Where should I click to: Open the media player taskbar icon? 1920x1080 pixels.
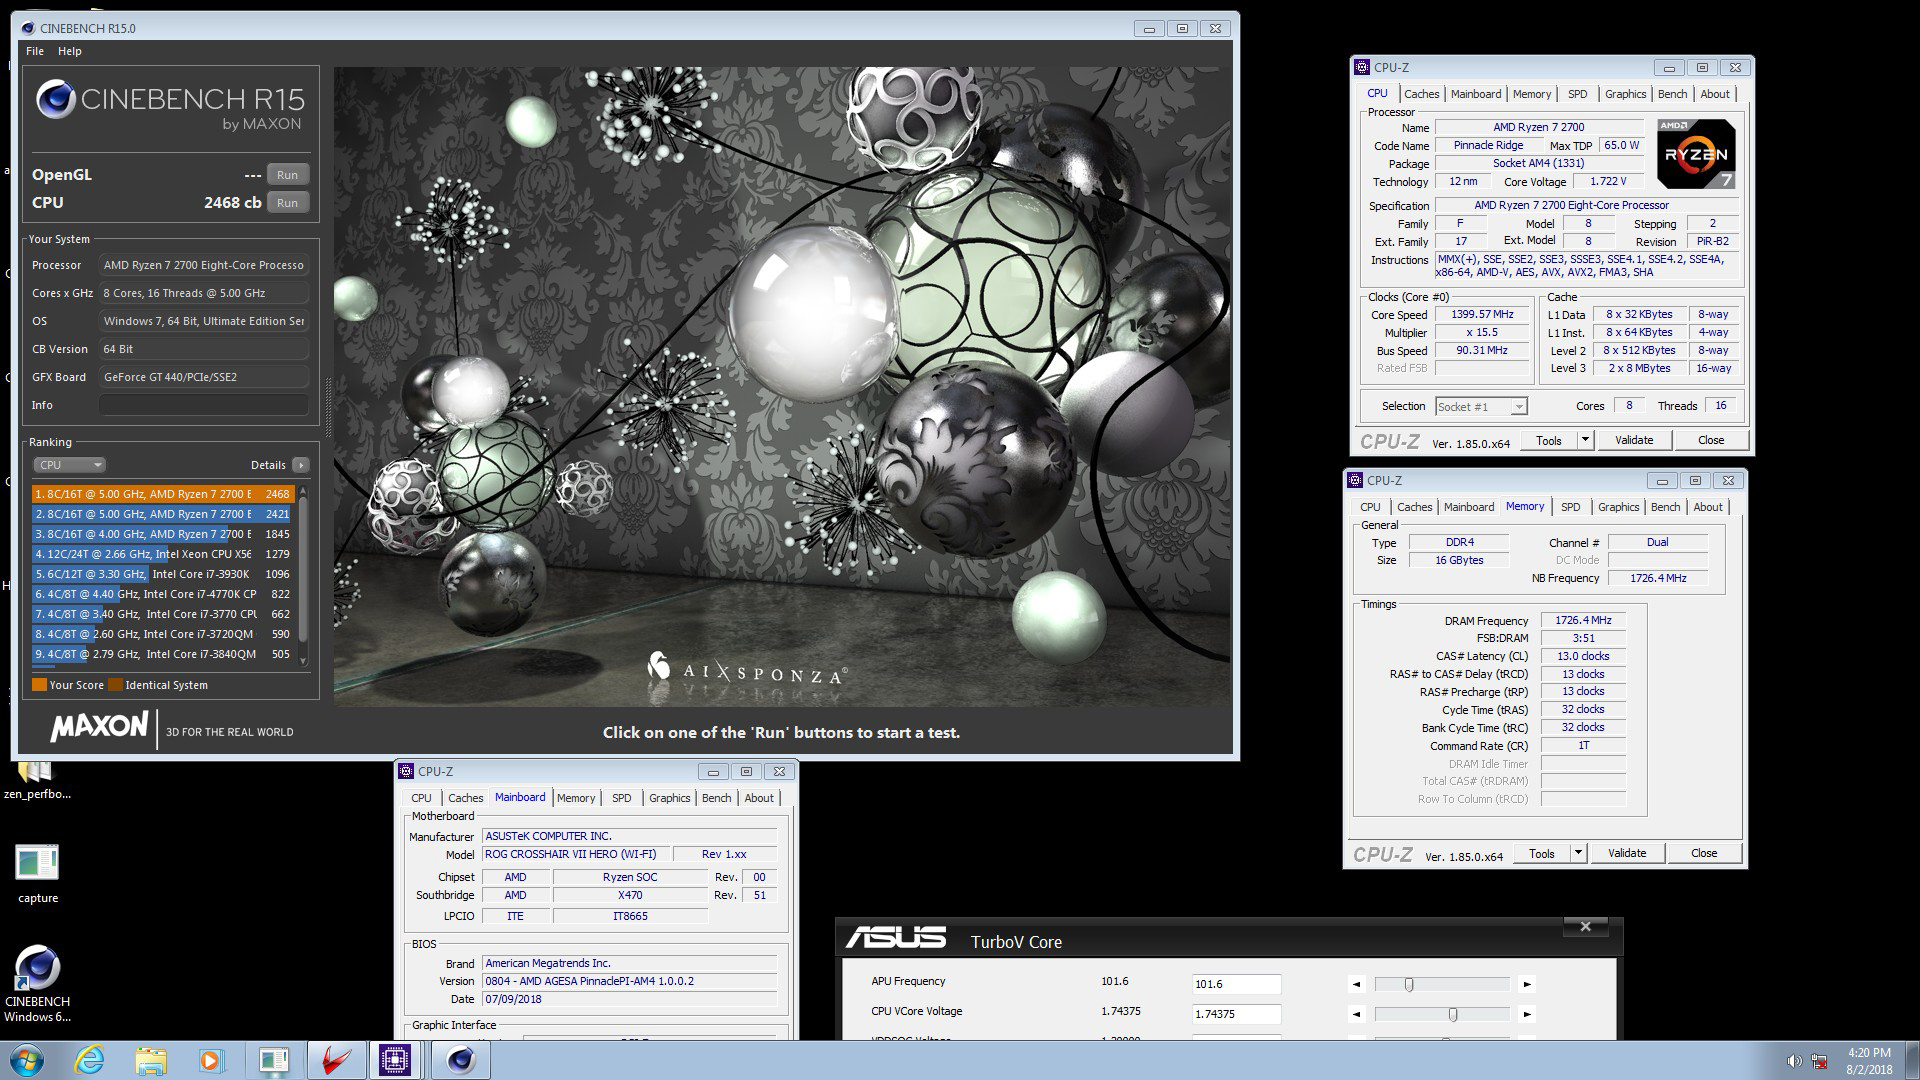(211, 1060)
